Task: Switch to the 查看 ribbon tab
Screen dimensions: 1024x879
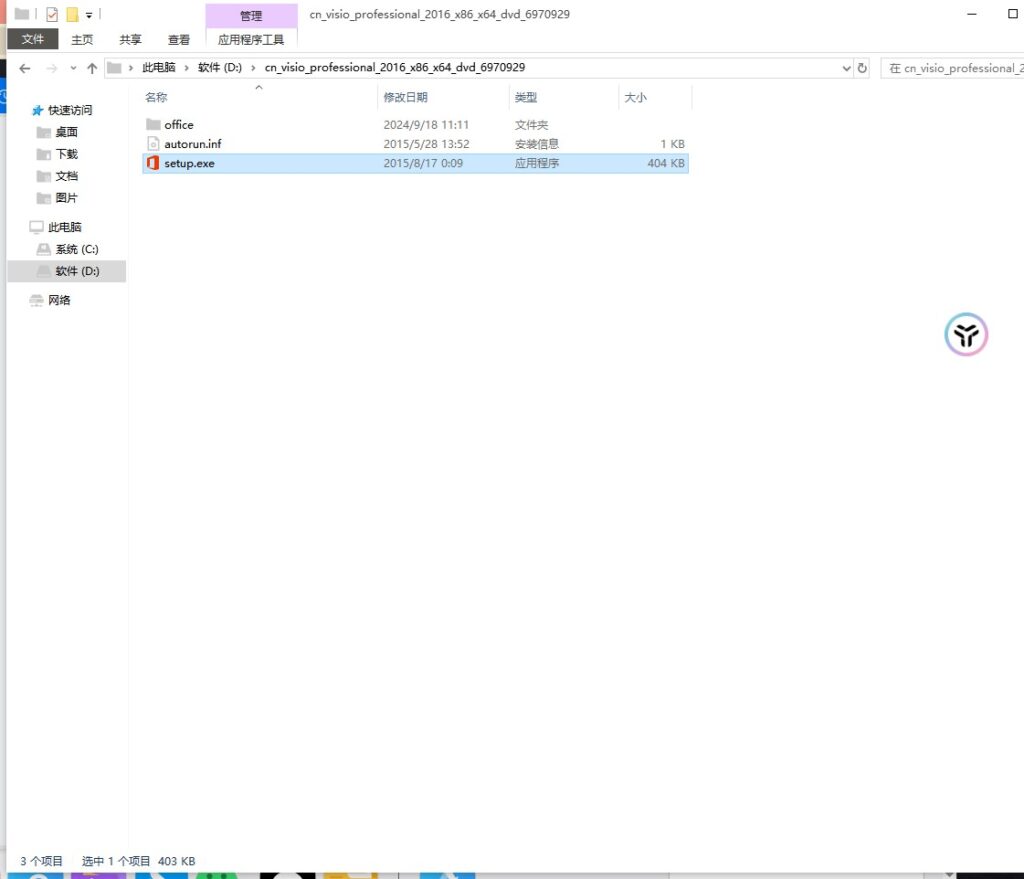Action: click(179, 40)
